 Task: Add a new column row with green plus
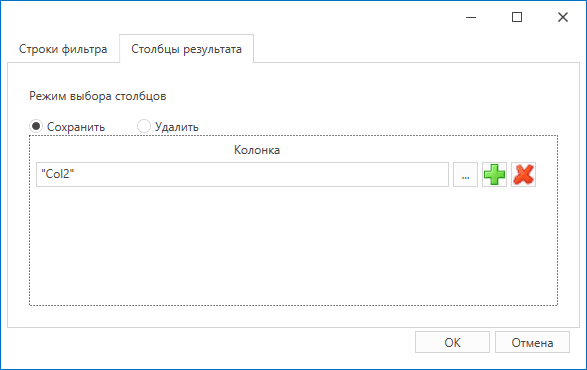tap(494, 175)
